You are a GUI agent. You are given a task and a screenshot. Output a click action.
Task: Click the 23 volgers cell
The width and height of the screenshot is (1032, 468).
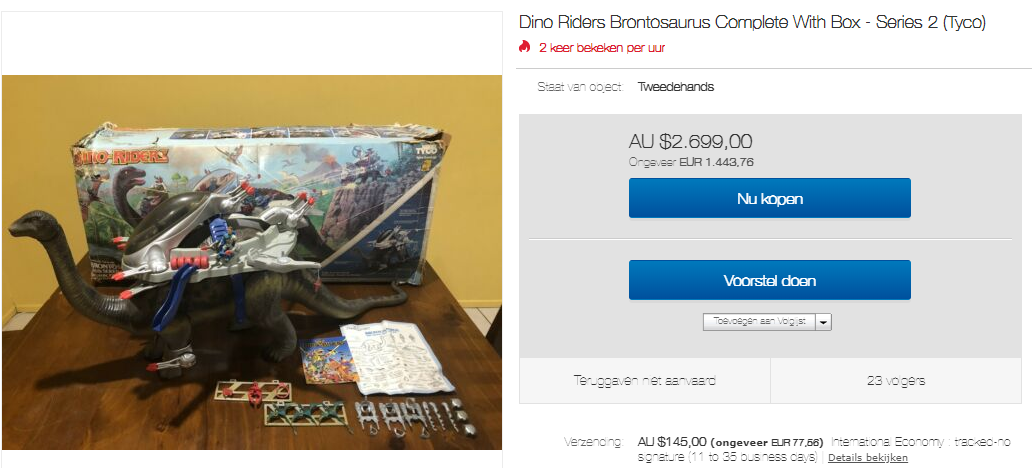(x=896, y=380)
